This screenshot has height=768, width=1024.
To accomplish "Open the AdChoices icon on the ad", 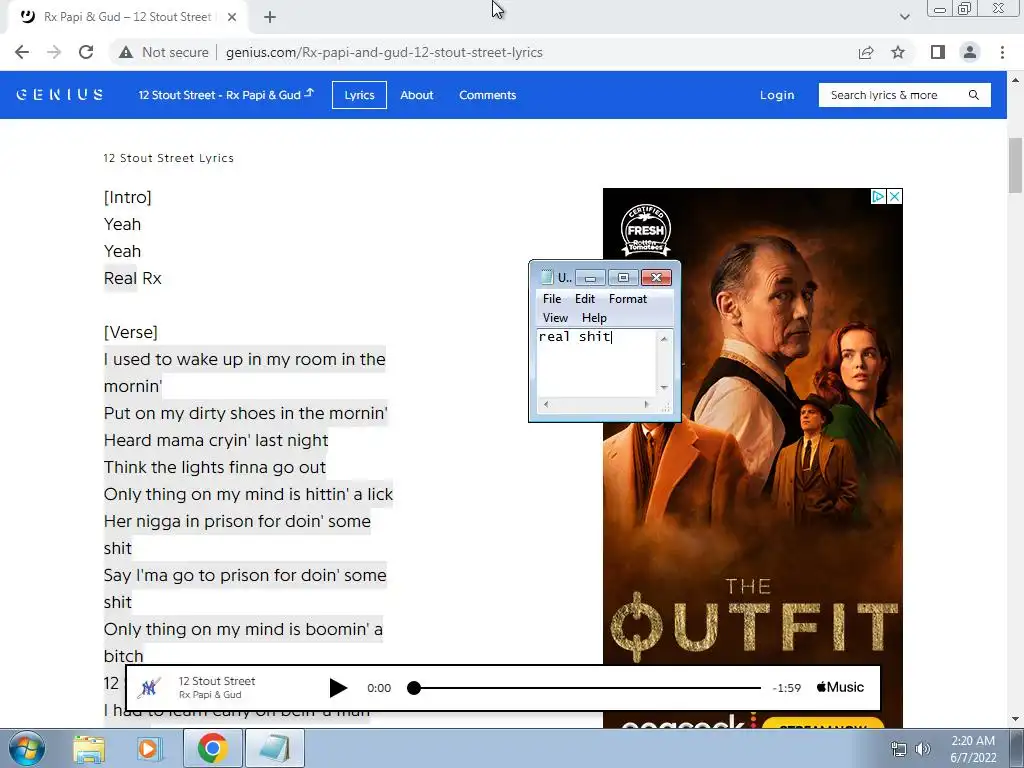I will click(x=878, y=196).
